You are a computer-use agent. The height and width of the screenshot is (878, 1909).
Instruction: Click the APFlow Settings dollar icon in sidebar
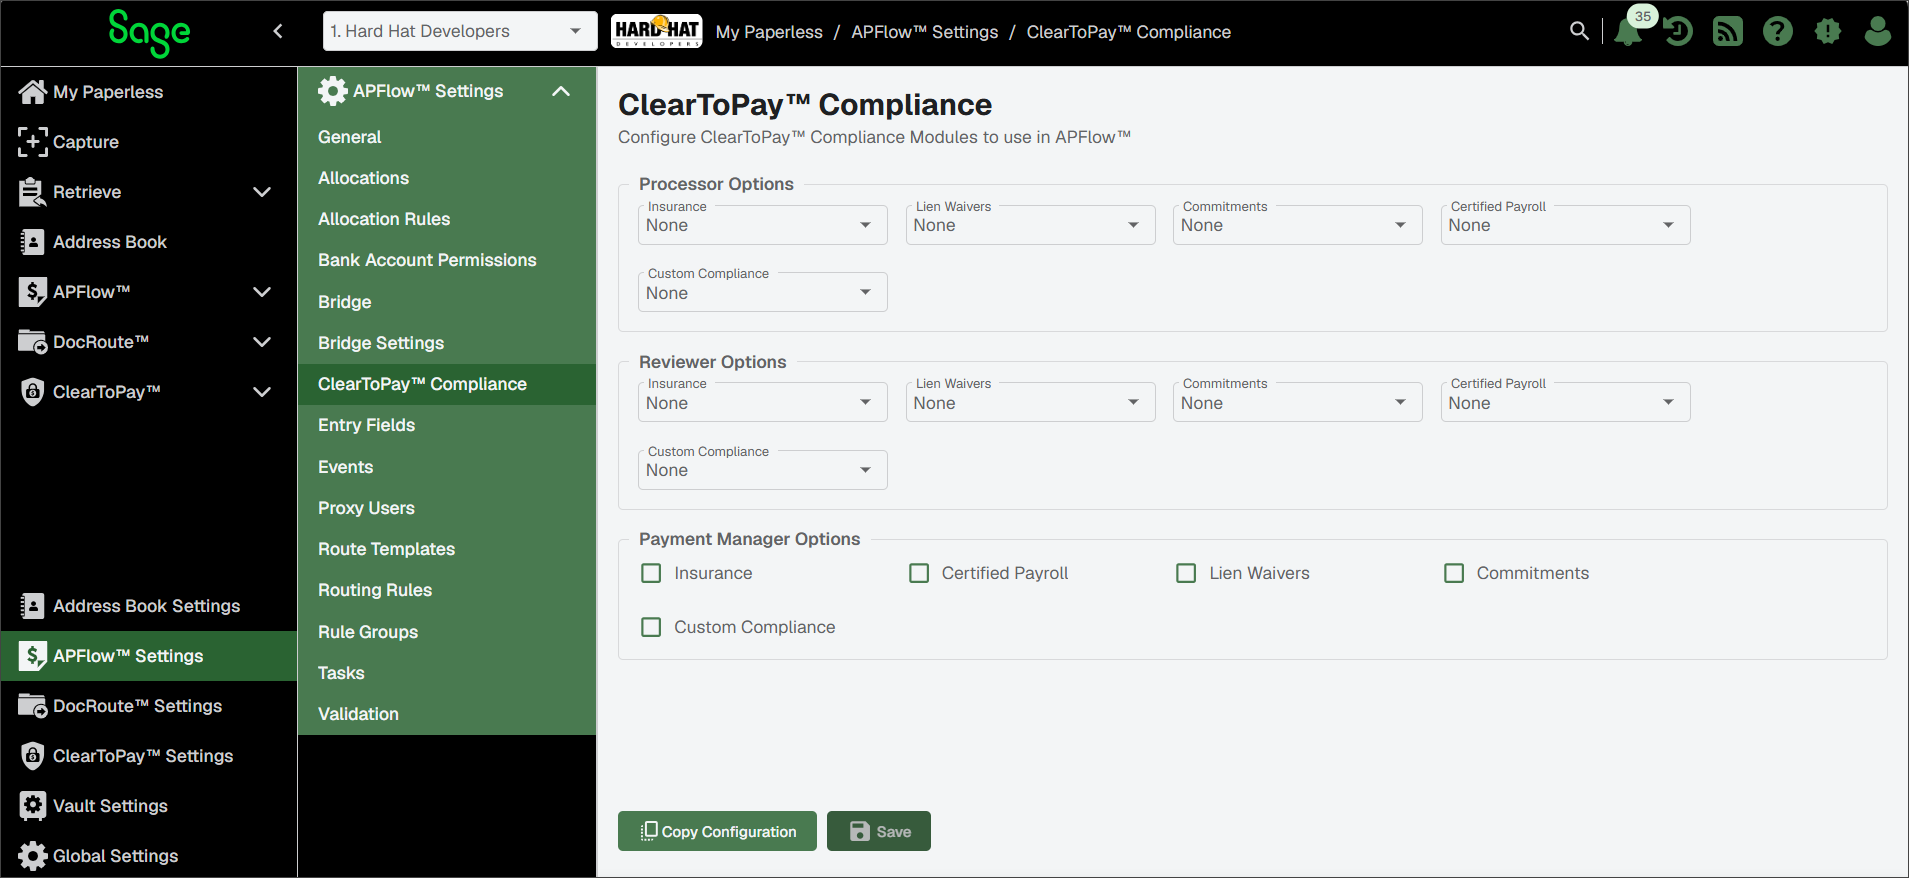[33, 656]
